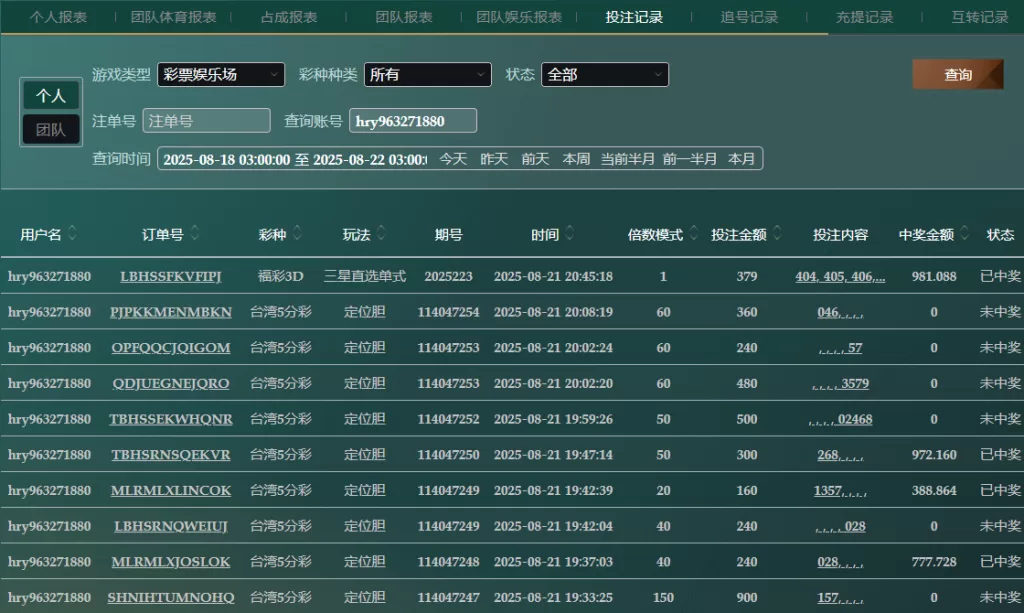Sort by 倍数模式 column arrows

point(694,232)
